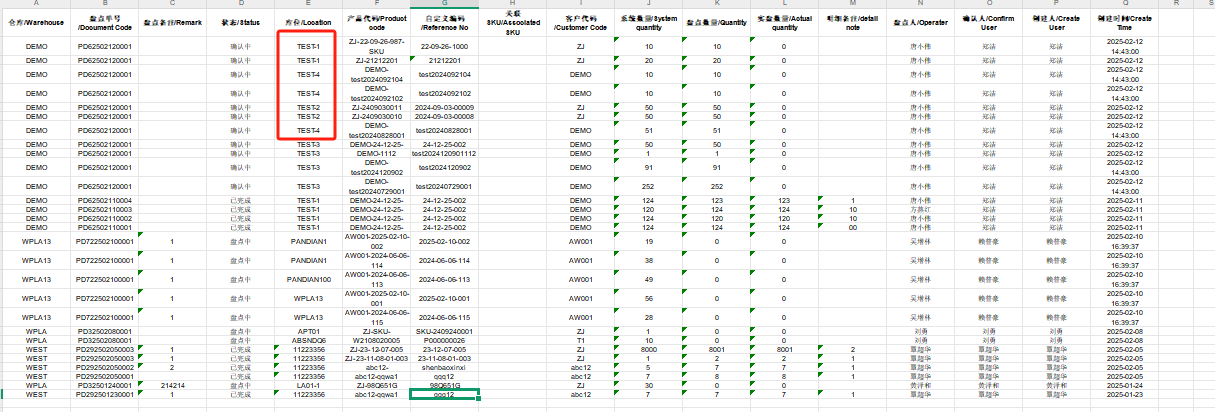Select reference cell 2025-02-10-002
The image size is (1215, 412).
click(445, 241)
